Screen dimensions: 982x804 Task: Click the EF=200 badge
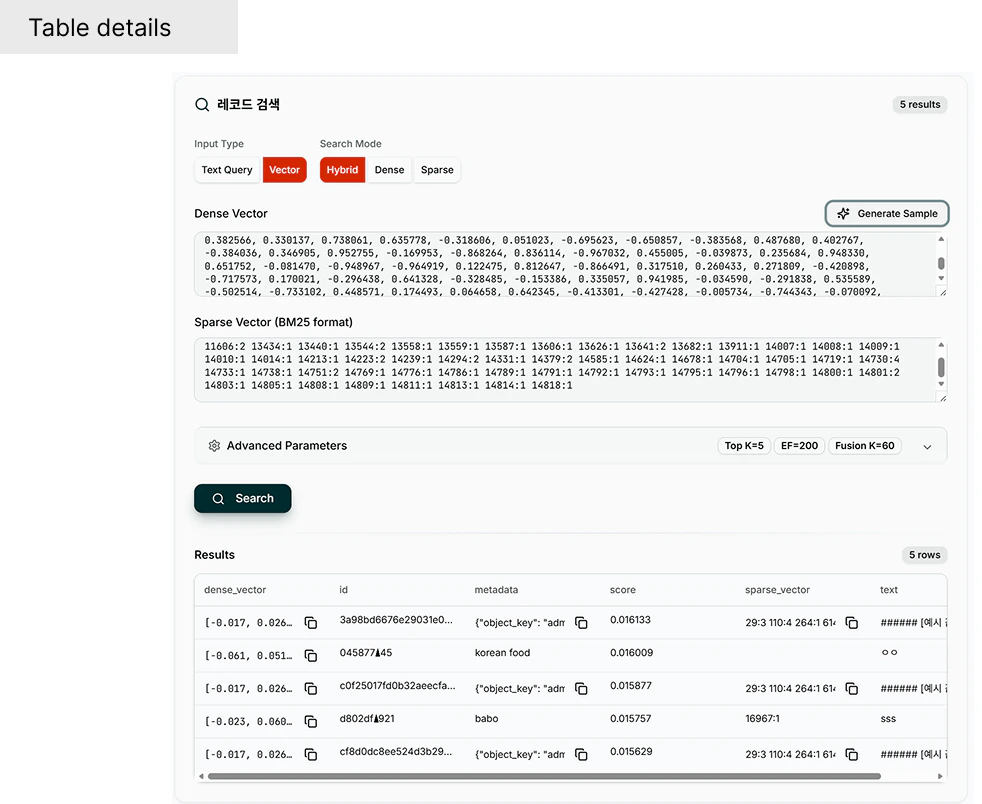click(x=799, y=446)
